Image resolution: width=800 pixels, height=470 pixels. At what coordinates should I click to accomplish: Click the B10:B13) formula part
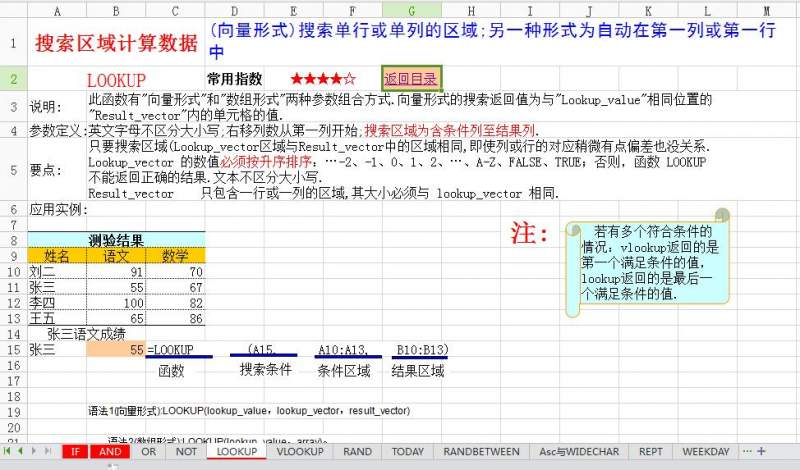point(422,350)
